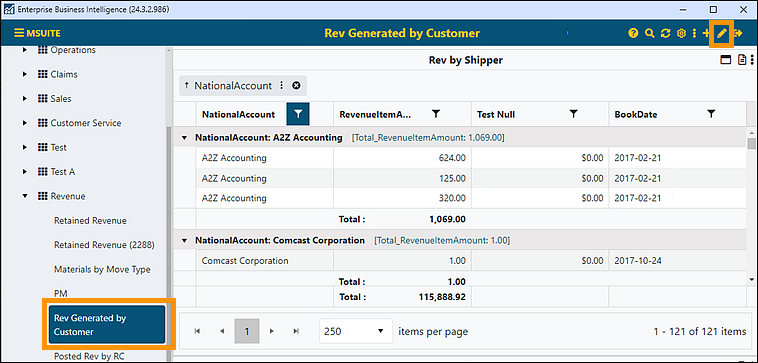Screen dimensions: 758x363
Task: Click the 2017-10-24 BookDate cell
Action: click(678, 261)
